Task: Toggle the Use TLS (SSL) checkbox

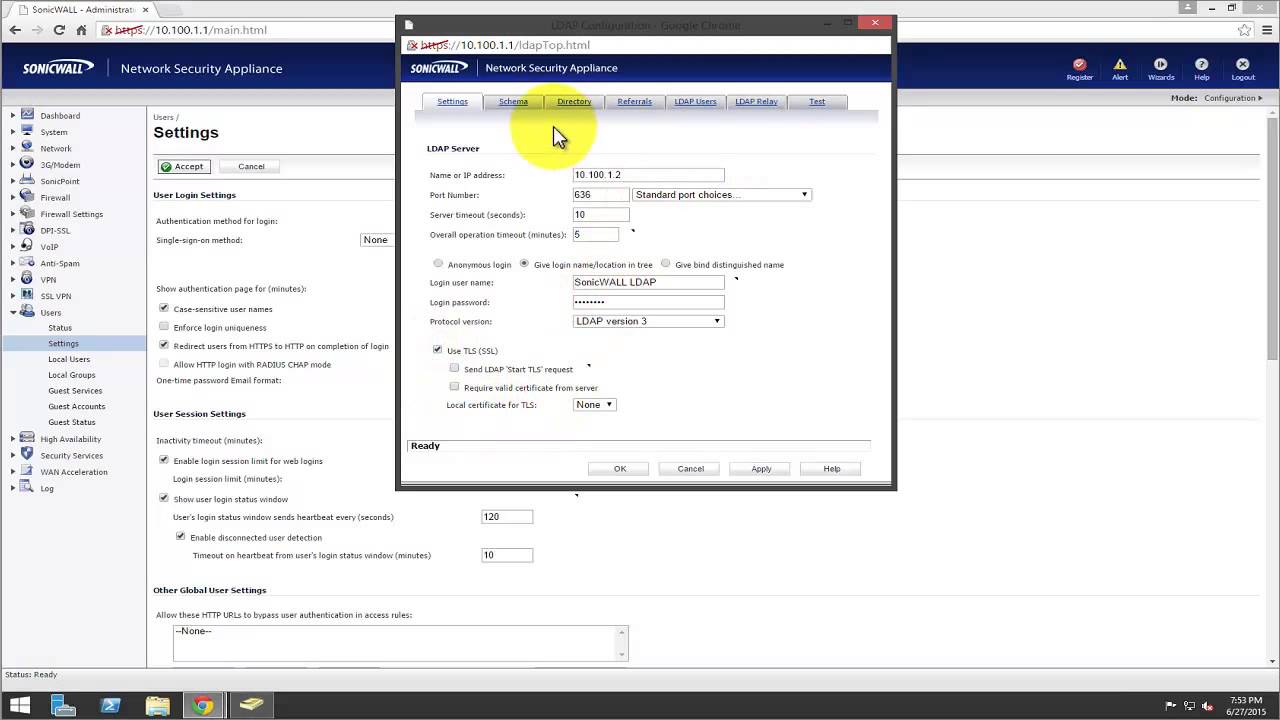Action: pyautogui.click(x=437, y=350)
